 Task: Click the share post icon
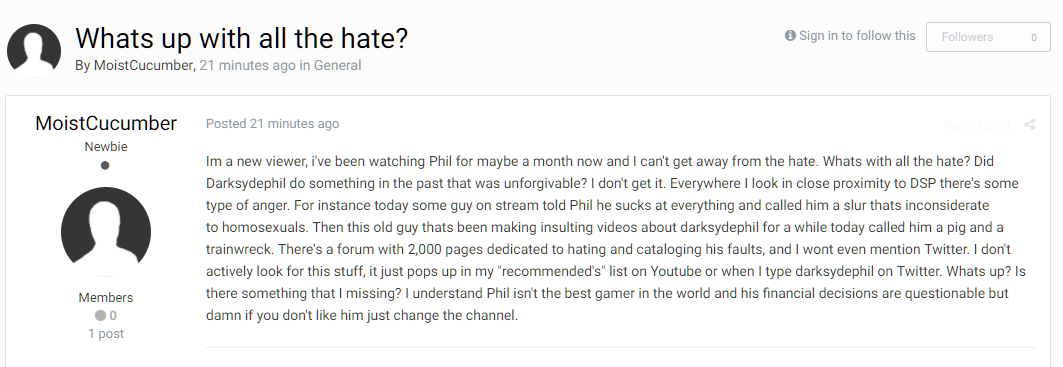tap(1029, 124)
